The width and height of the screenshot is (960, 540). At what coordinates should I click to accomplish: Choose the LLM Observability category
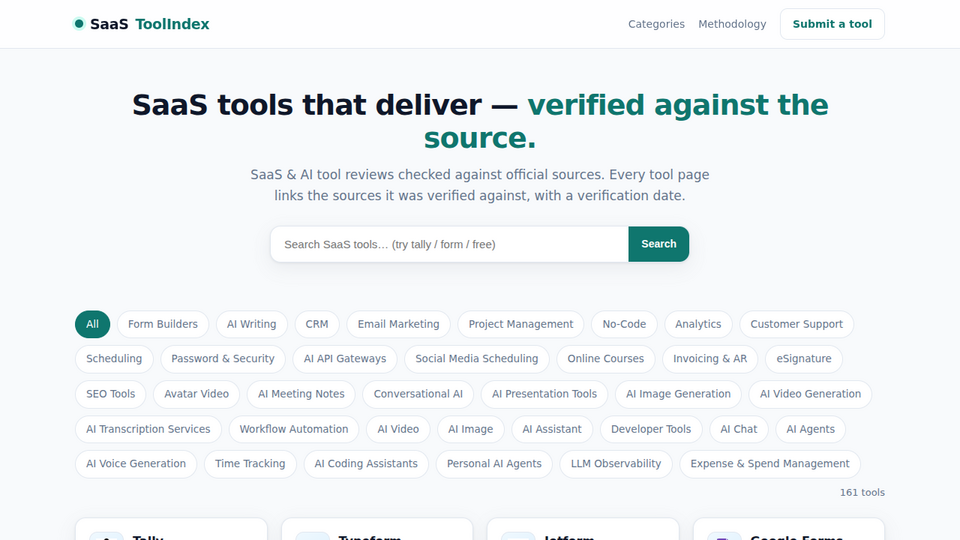[616, 464]
